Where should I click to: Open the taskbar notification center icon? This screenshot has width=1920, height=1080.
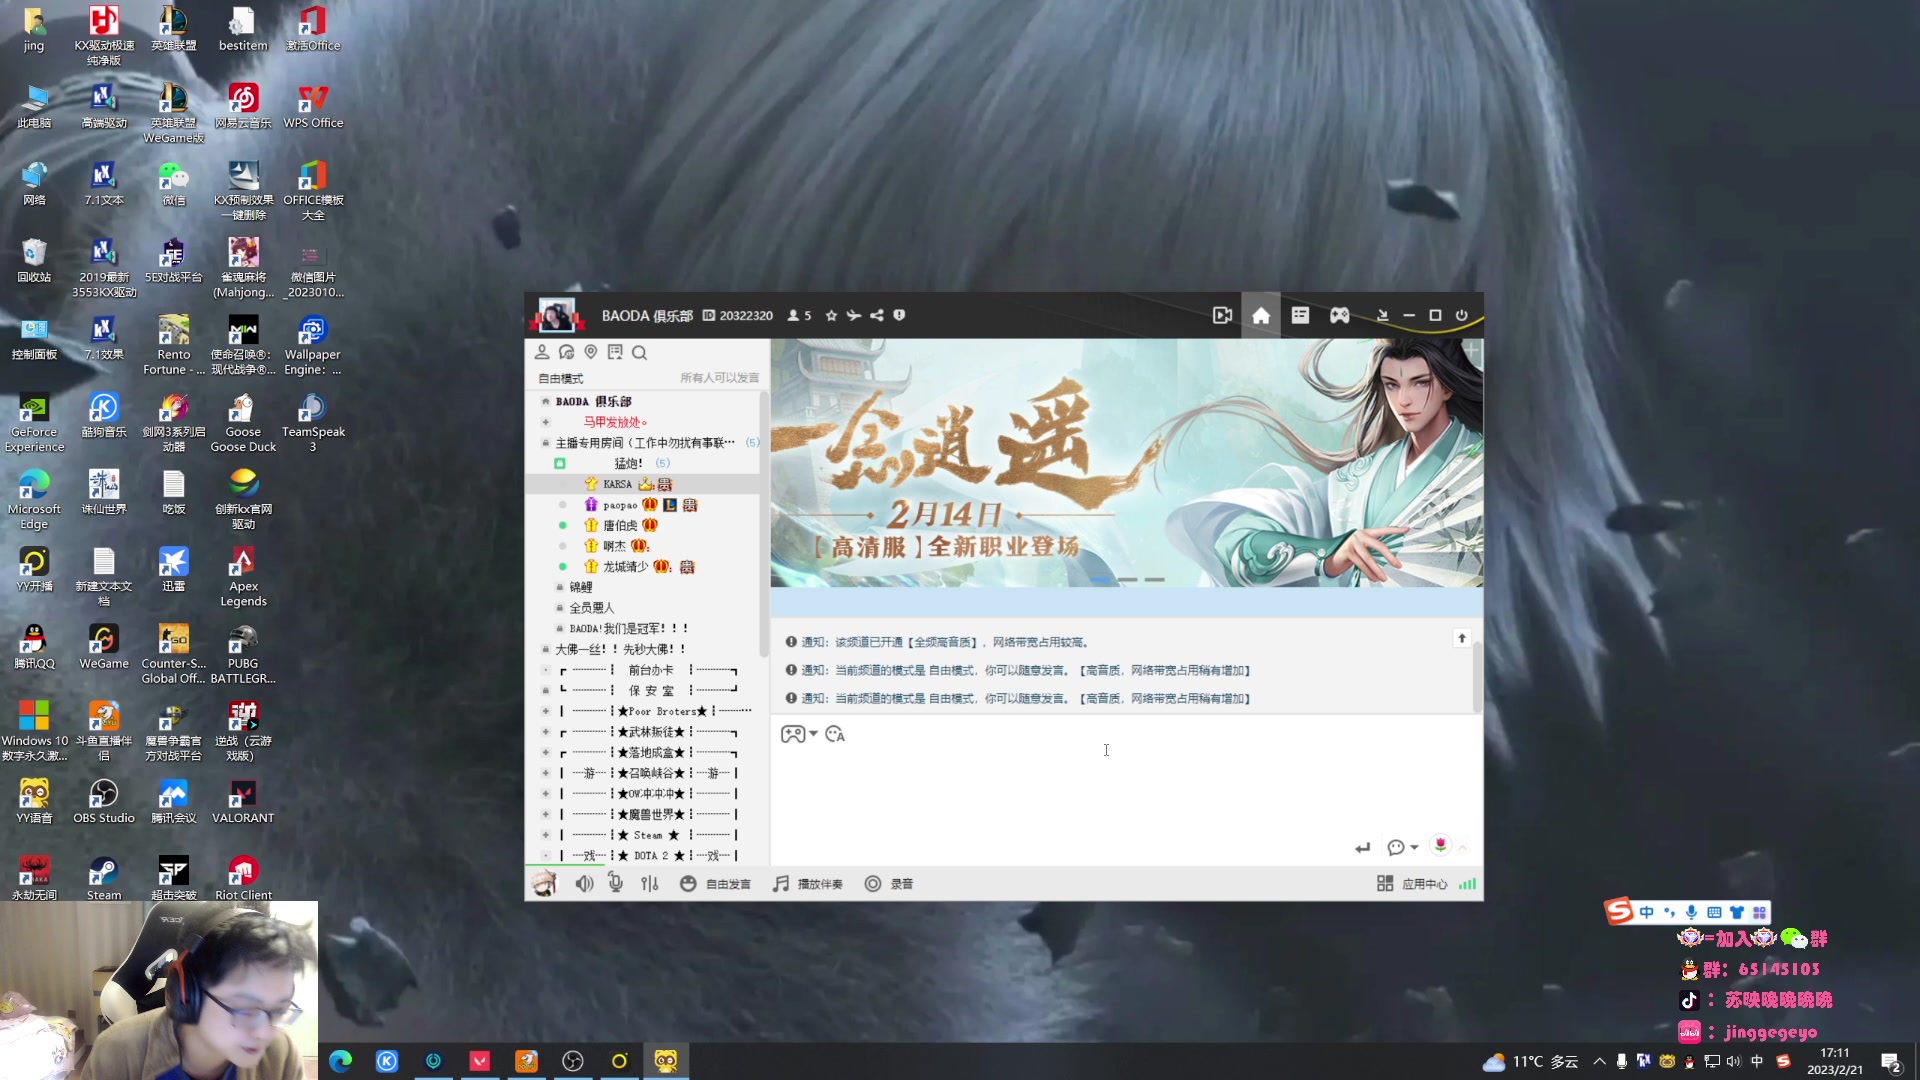click(1890, 1062)
